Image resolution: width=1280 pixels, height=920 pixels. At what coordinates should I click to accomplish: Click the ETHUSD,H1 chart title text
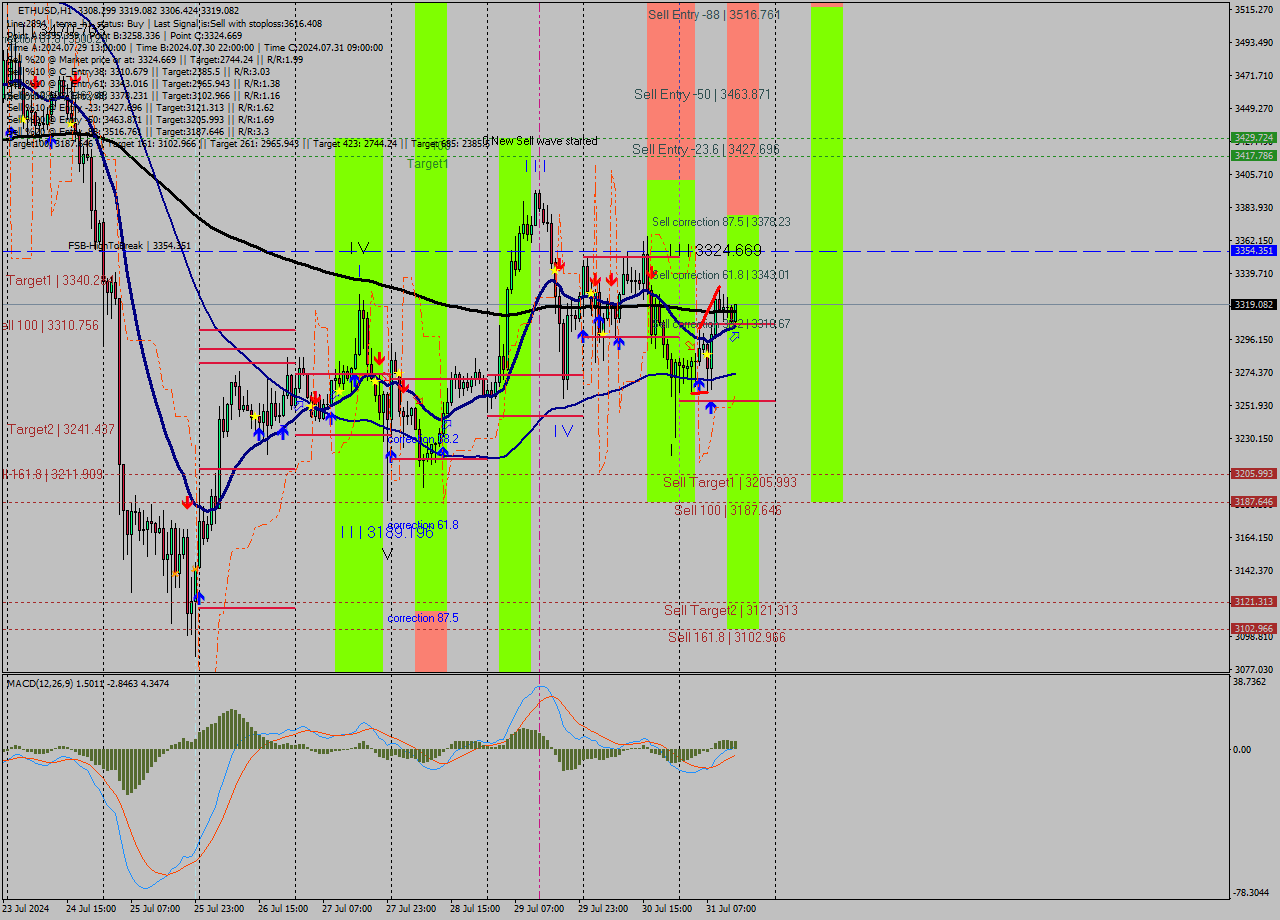click(x=44, y=10)
